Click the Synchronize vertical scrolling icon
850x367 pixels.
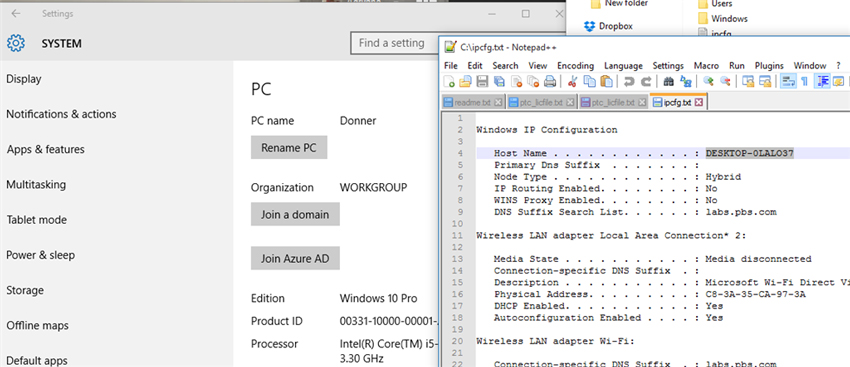click(748, 81)
